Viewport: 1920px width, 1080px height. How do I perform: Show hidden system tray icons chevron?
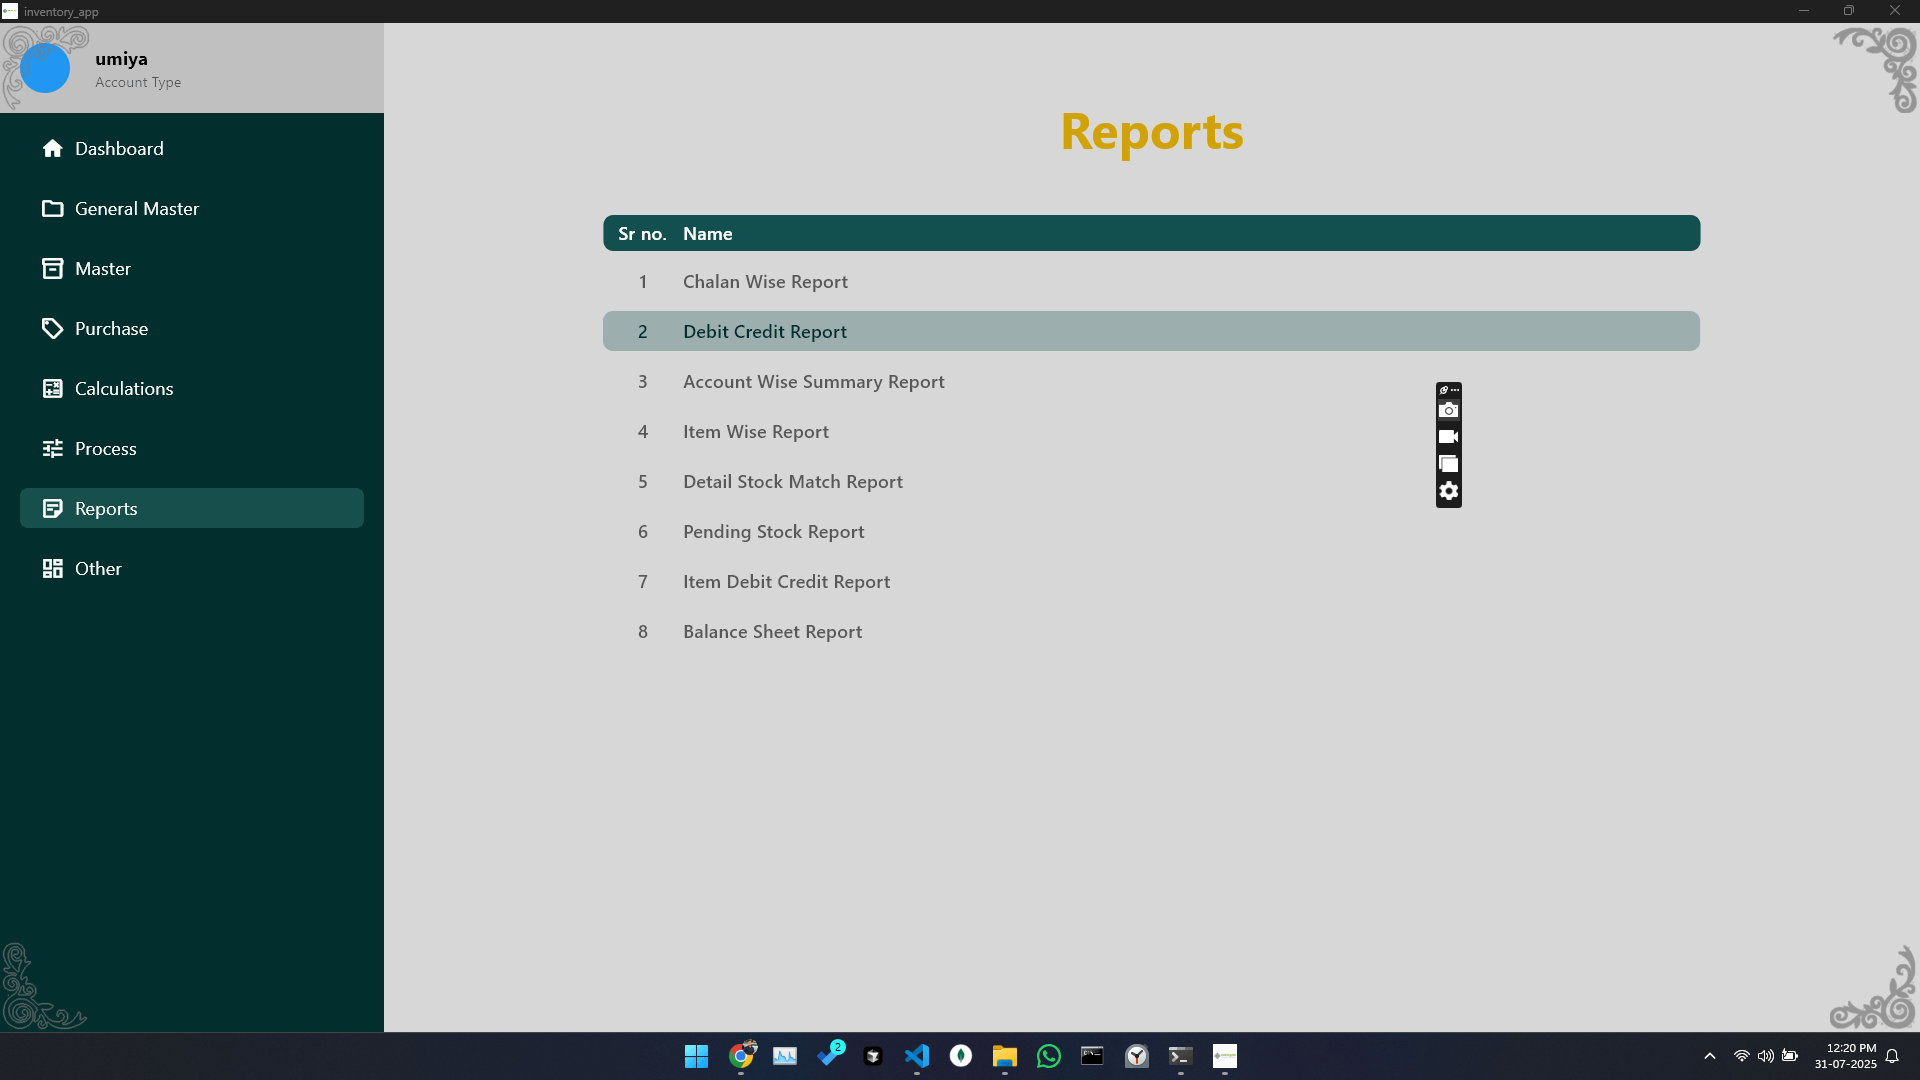[1710, 1056]
